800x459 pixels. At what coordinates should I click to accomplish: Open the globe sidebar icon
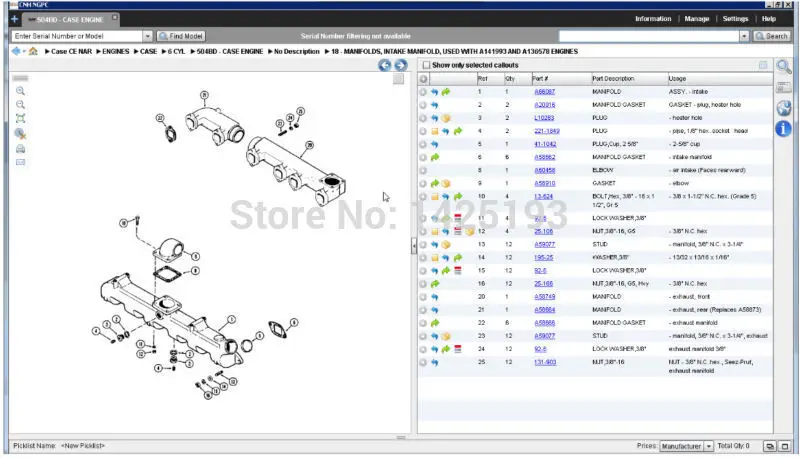point(783,108)
